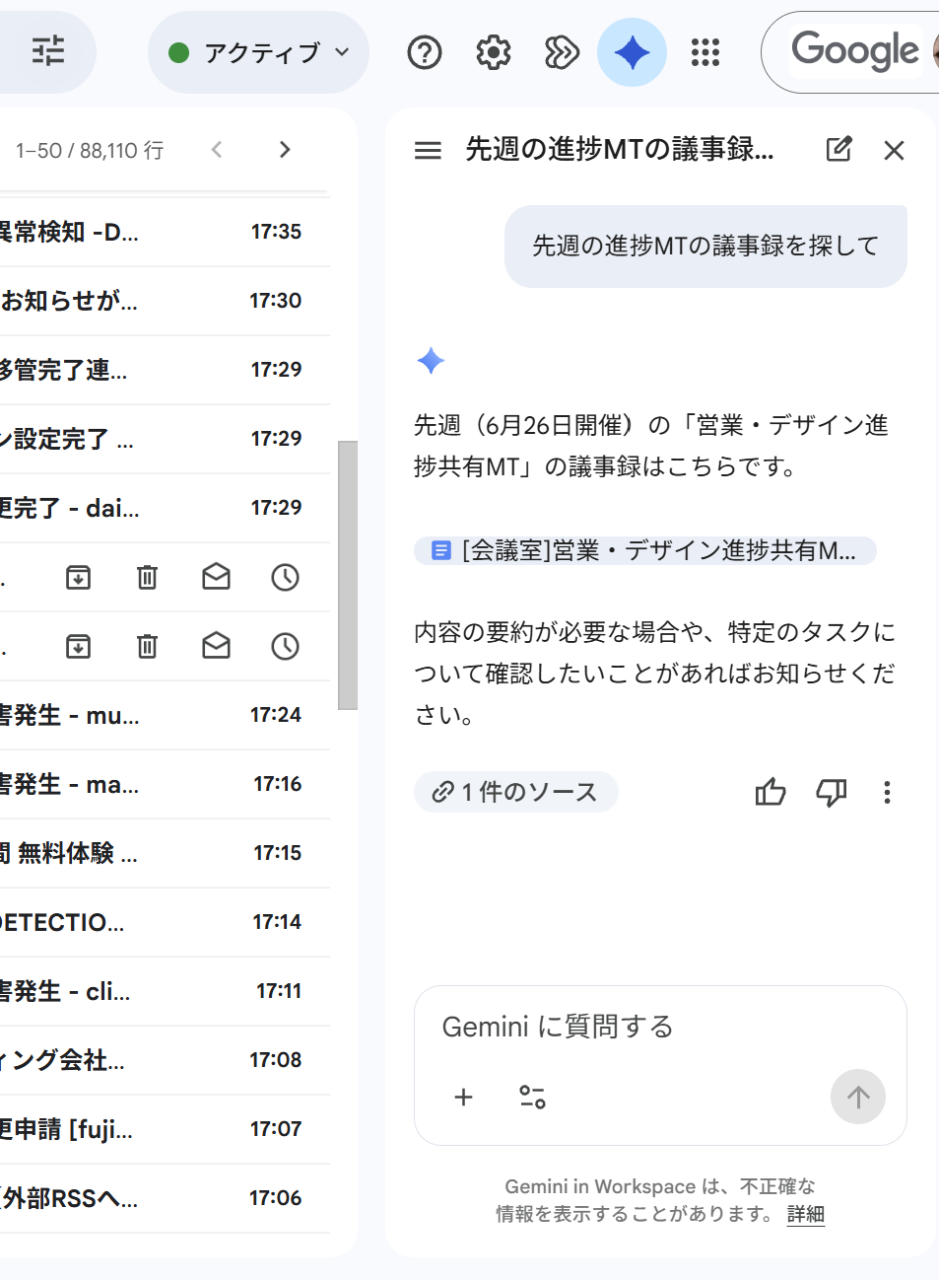This screenshot has height=1280, width=939.
Task: Open the ィング会社 email at 17:08
Action: click(165, 1060)
